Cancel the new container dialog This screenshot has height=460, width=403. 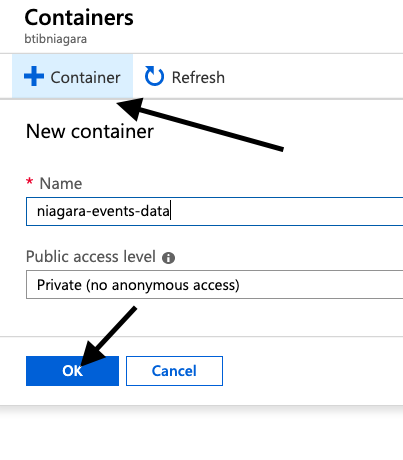click(x=174, y=371)
